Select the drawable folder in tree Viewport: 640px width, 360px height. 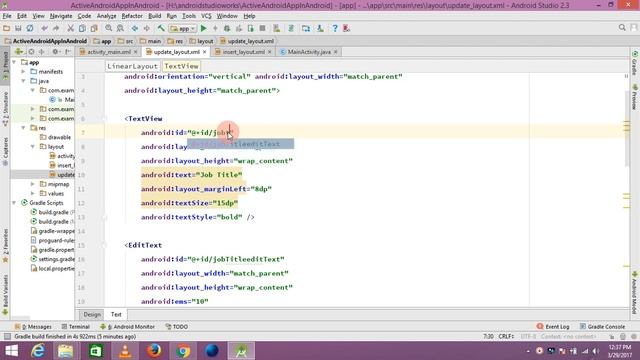click(56, 137)
